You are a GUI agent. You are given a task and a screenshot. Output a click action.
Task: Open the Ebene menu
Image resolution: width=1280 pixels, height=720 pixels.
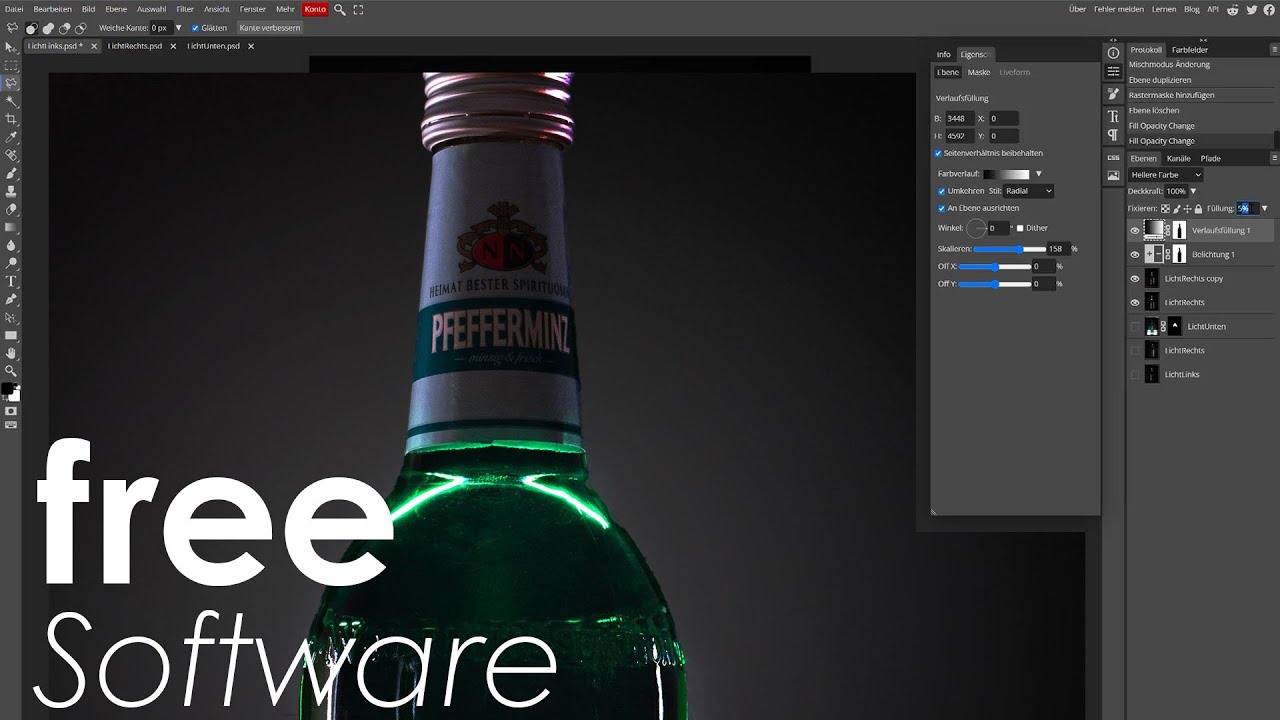[x=116, y=9]
